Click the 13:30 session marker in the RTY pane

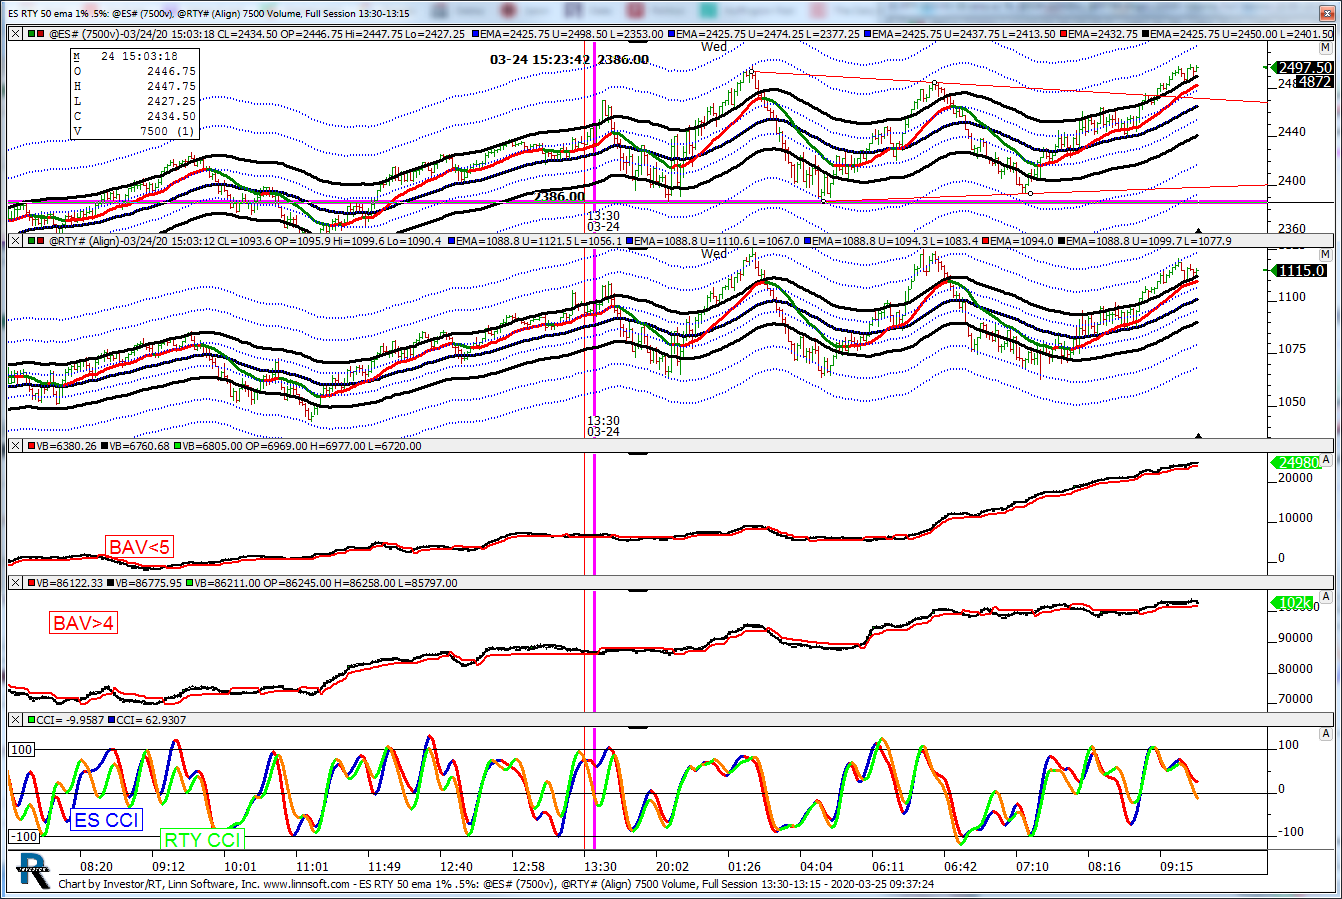click(x=603, y=420)
